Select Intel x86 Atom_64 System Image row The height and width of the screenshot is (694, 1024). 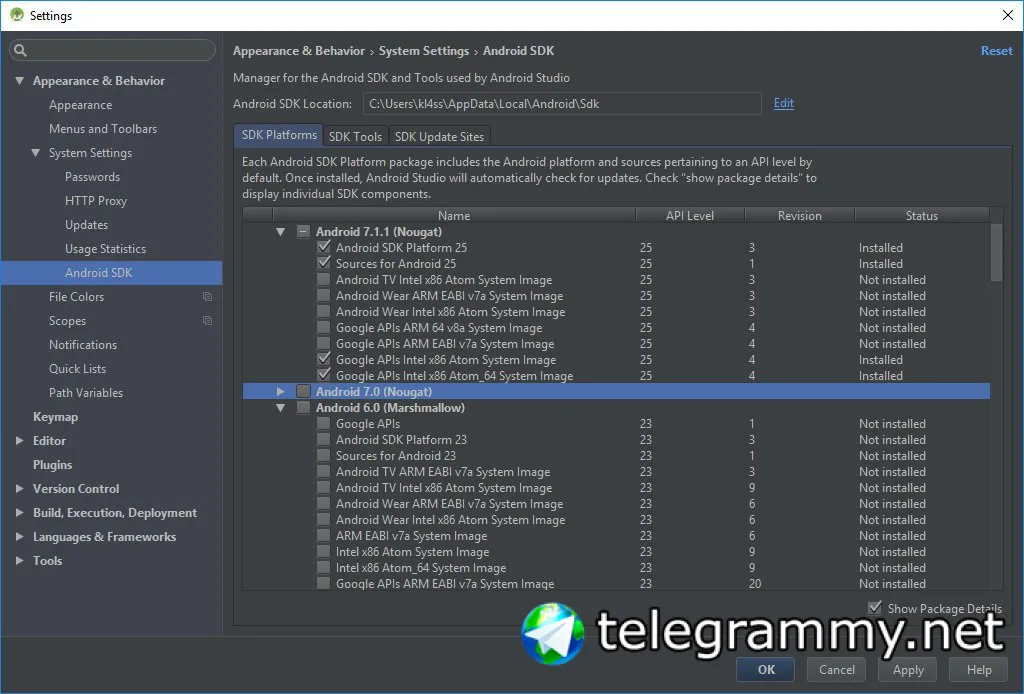616,568
